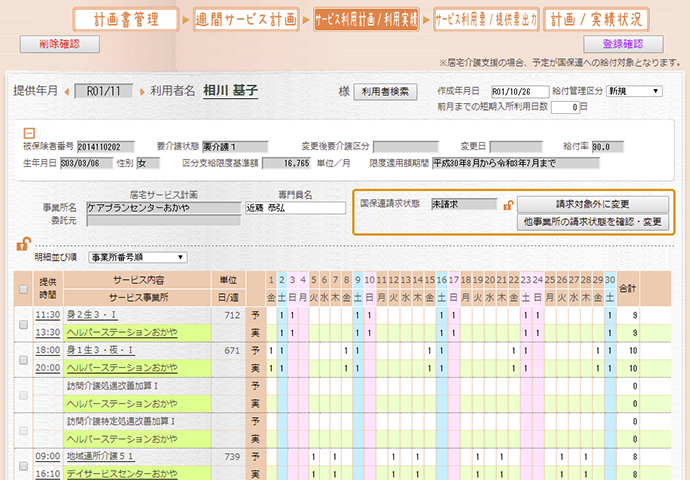Switch to 週間サービス計画 tab
This screenshot has width=690, height=480.
[243, 19]
